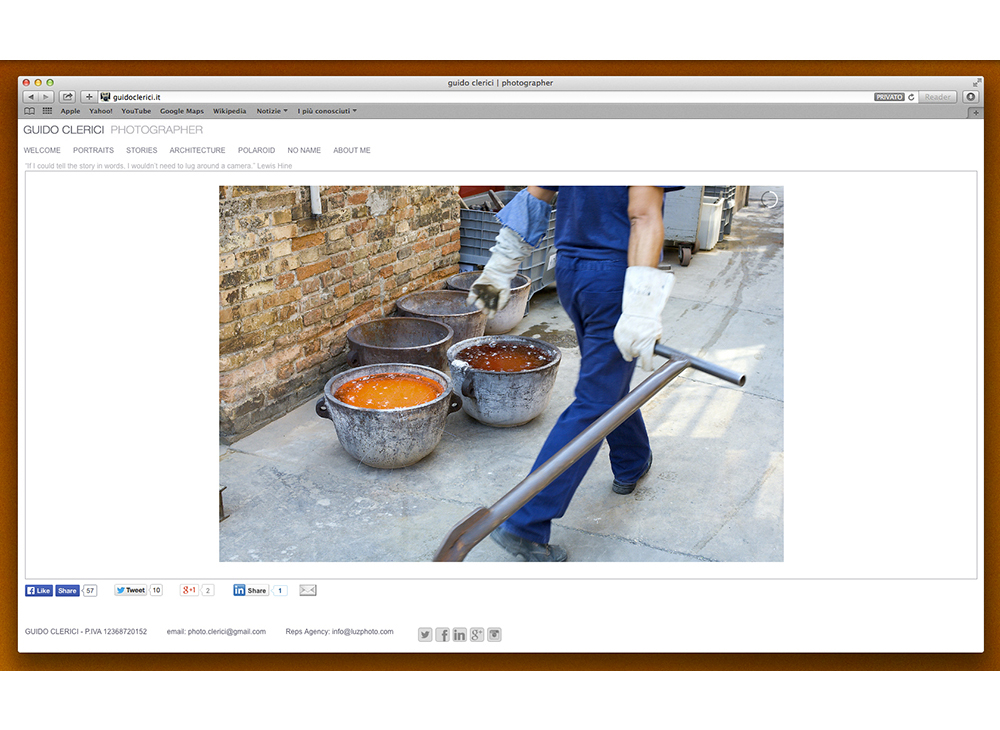Click the Reps Agency info@luzphoto.com text
This screenshot has width=1000, height=730.
(x=339, y=632)
